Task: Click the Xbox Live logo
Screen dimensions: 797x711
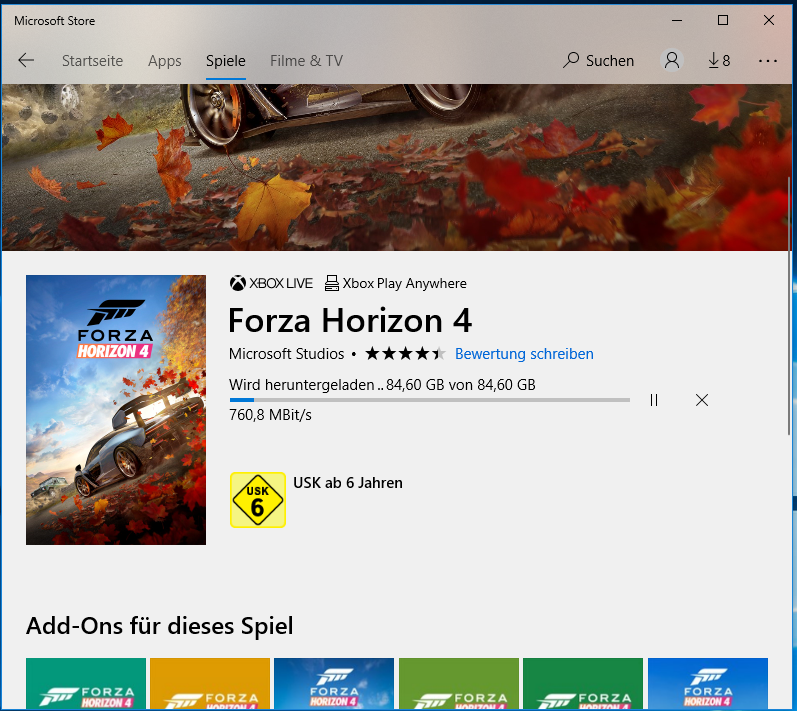Action: tap(271, 283)
